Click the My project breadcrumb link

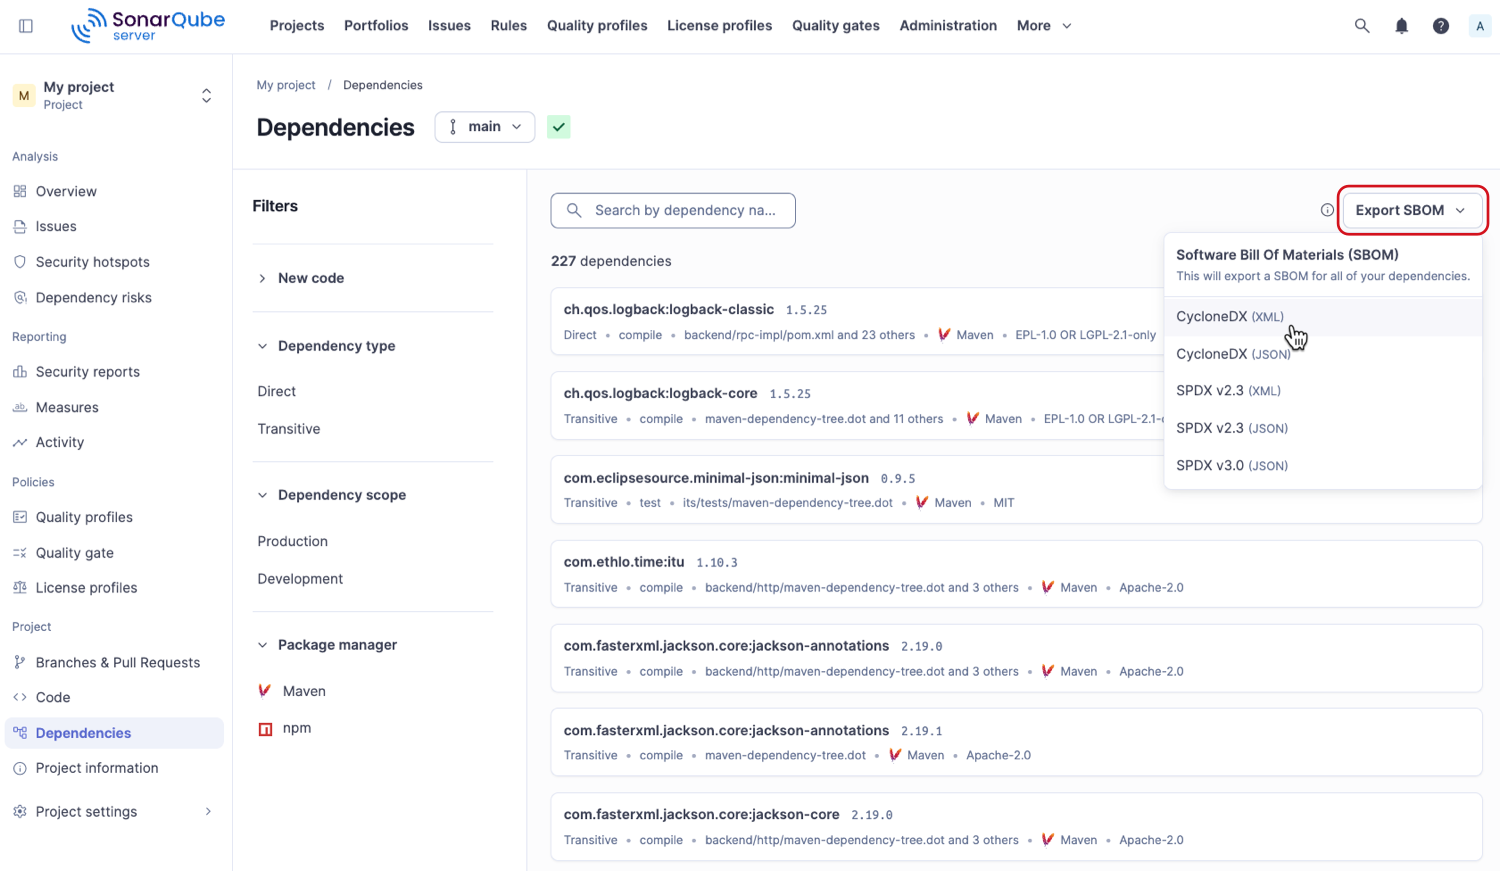[286, 85]
